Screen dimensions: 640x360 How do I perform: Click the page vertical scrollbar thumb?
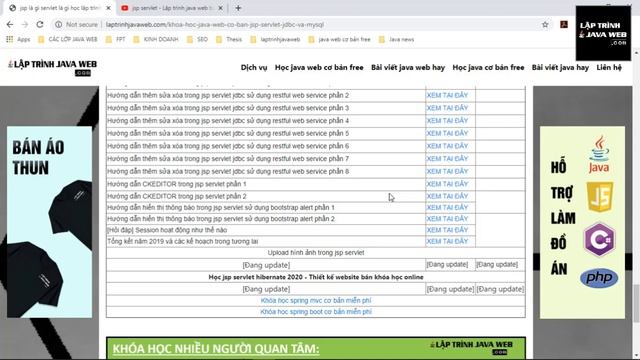click(x=636, y=304)
